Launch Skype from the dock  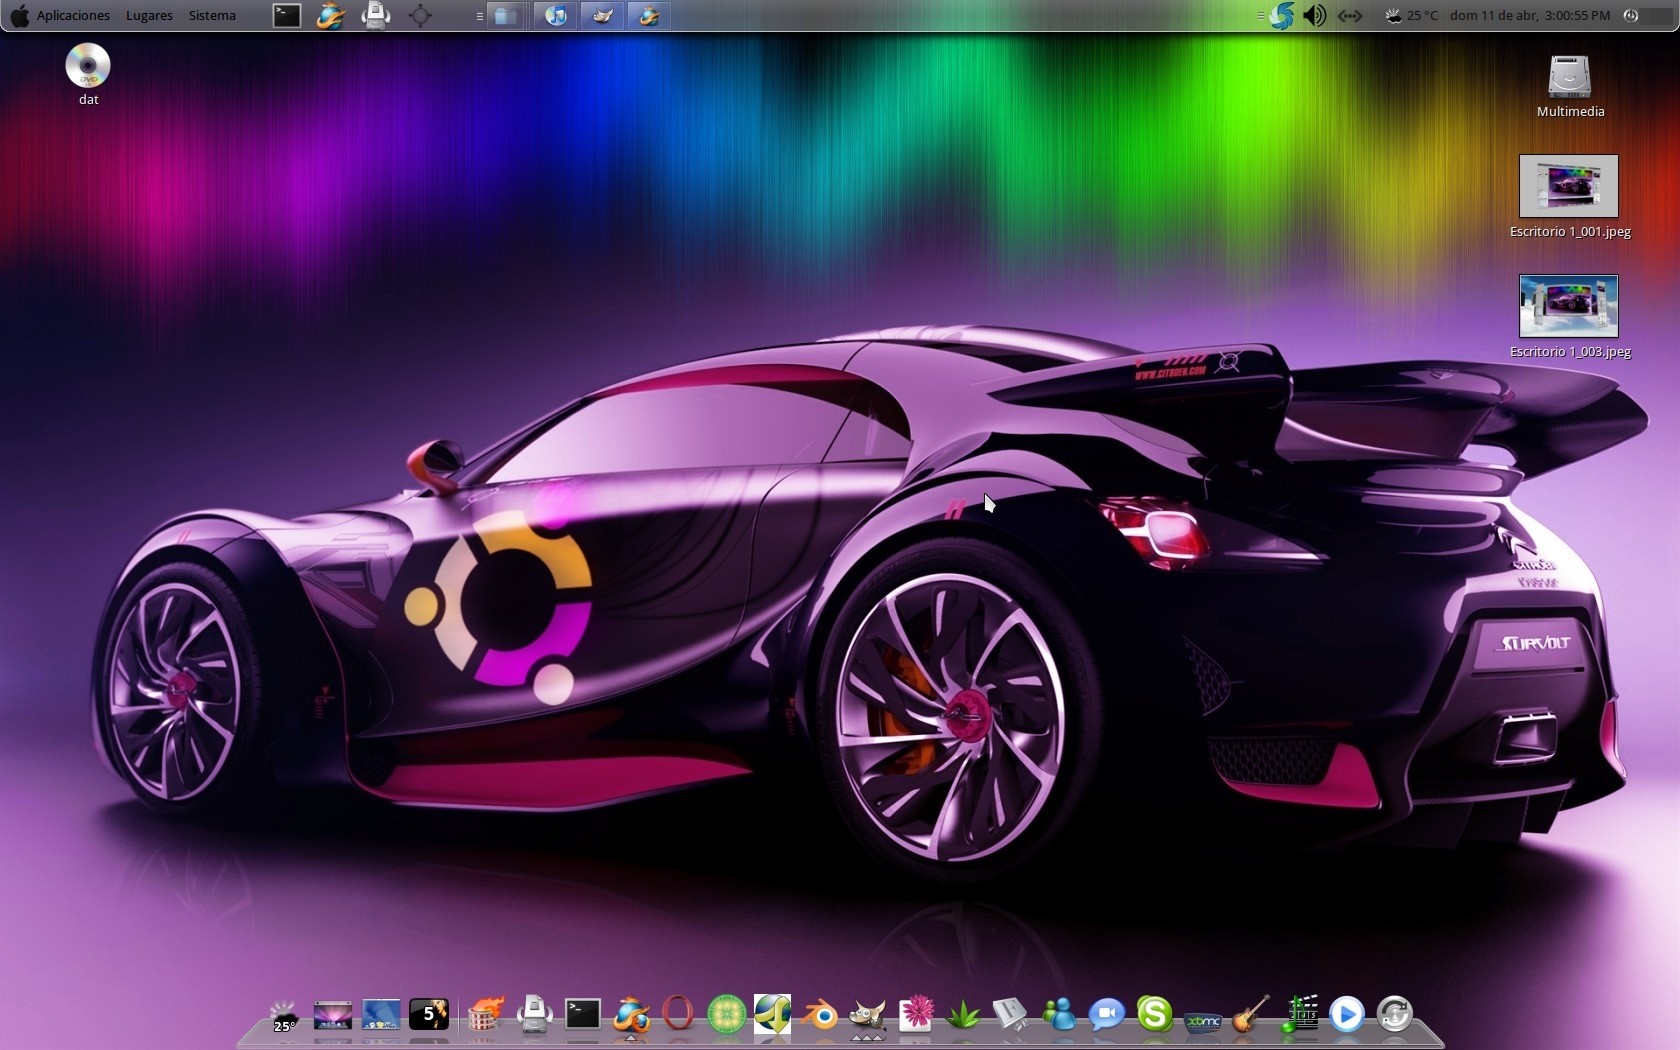(x=1154, y=1014)
